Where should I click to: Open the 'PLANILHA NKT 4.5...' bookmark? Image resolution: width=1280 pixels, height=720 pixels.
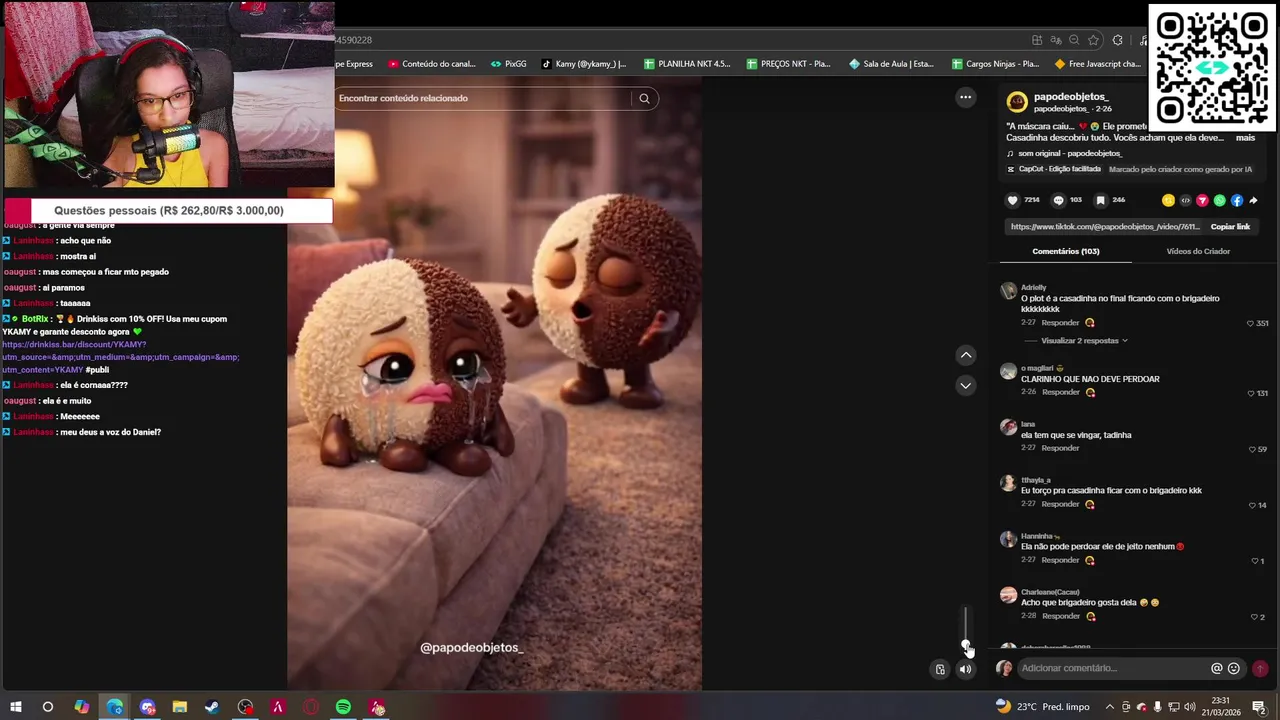tap(687, 64)
